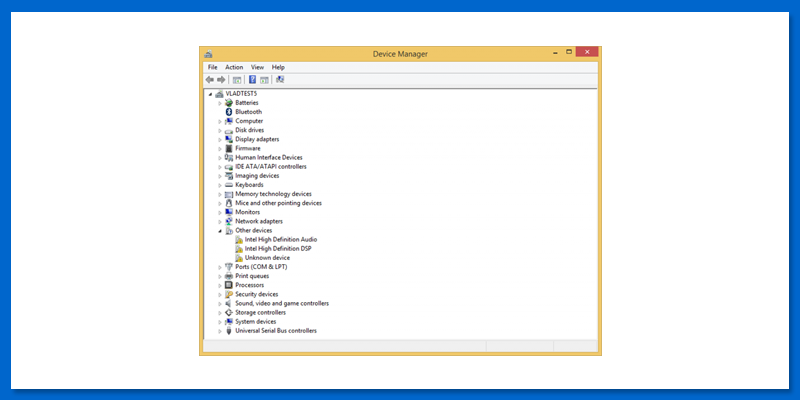Screen dimensions: 800x400
Task: Click the Back arrow toolbar icon
Action: click(209, 80)
